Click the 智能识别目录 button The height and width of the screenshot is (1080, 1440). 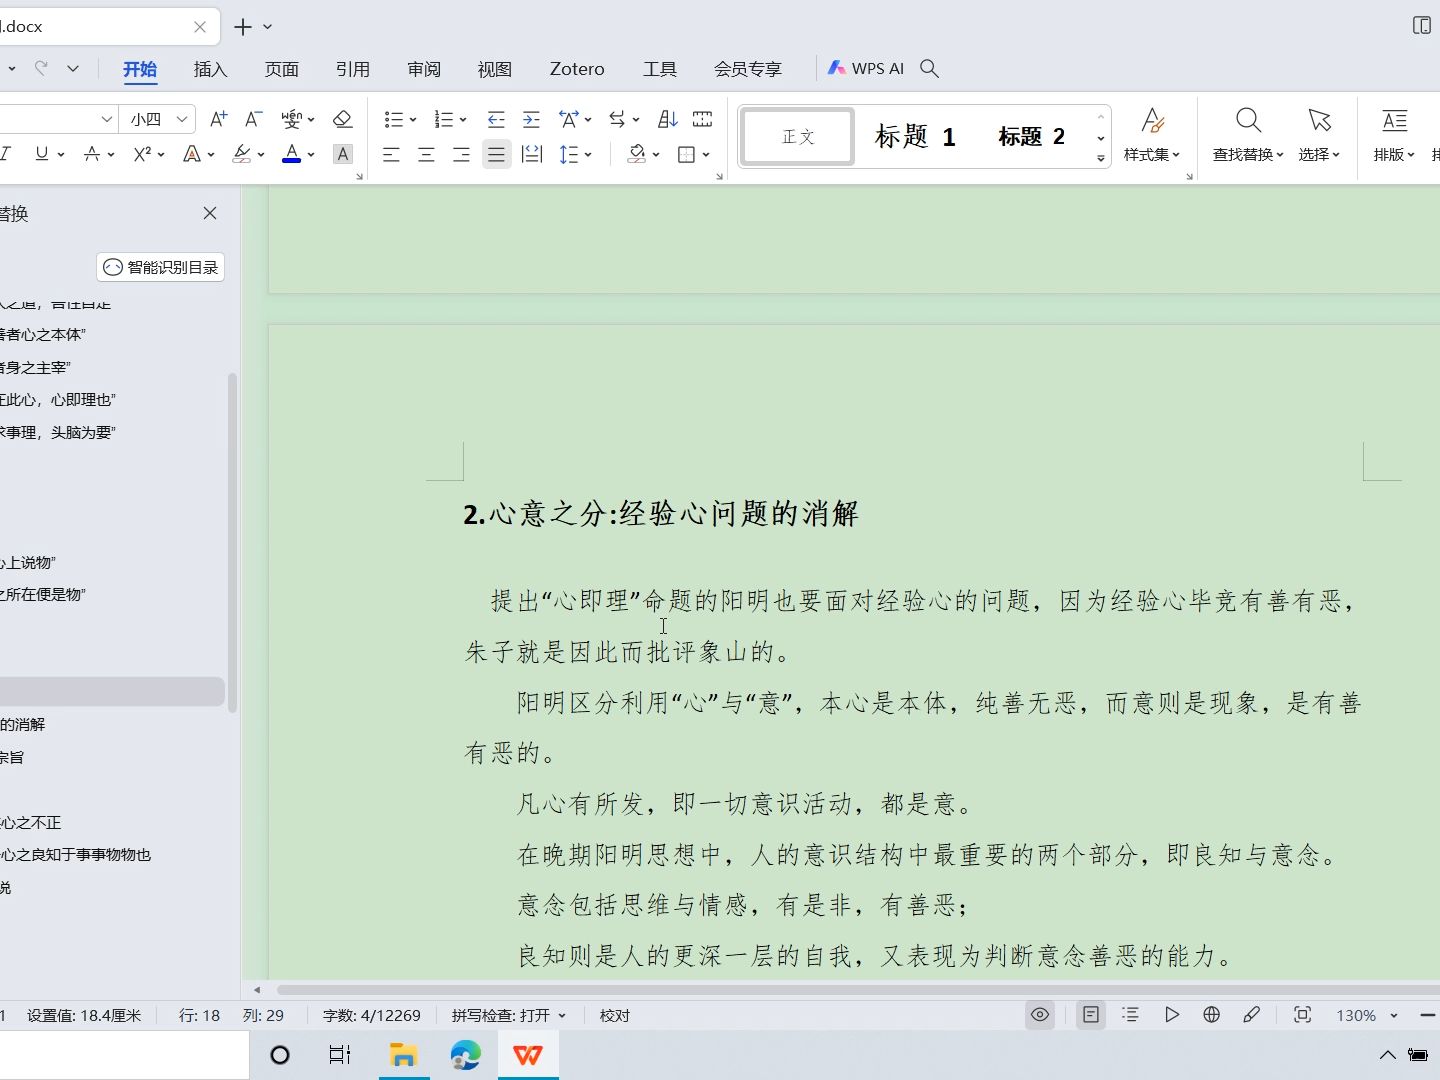(160, 267)
